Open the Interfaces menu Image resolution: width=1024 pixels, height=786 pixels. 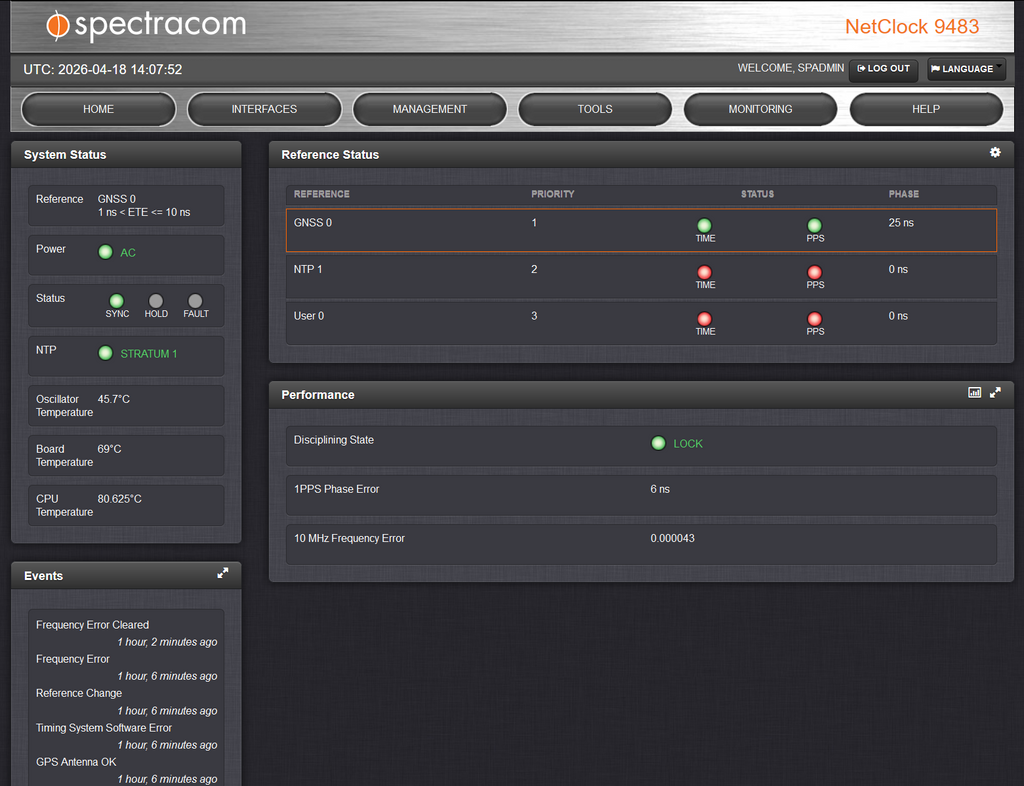click(x=264, y=109)
